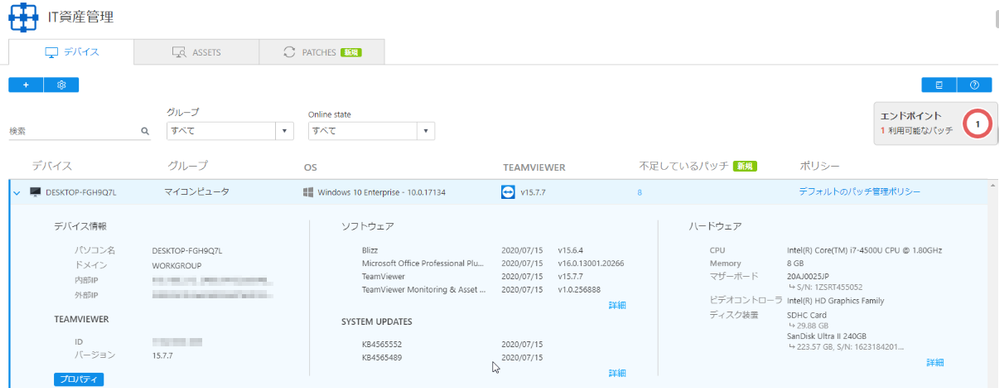Select TeamViewer Monitoring & Asset entry

[x=424, y=289]
